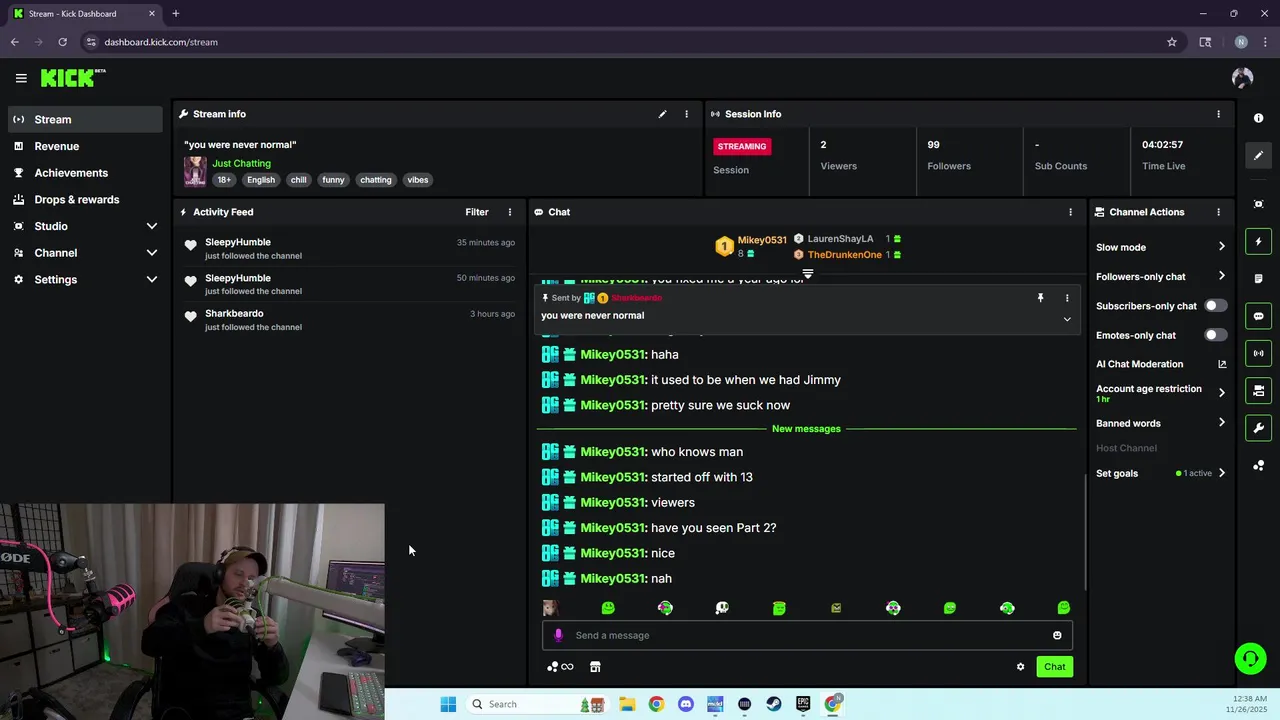Unpin the pinned chat message
The height and width of the screenshot is (720, 1280).
[x=1040, y=298]
